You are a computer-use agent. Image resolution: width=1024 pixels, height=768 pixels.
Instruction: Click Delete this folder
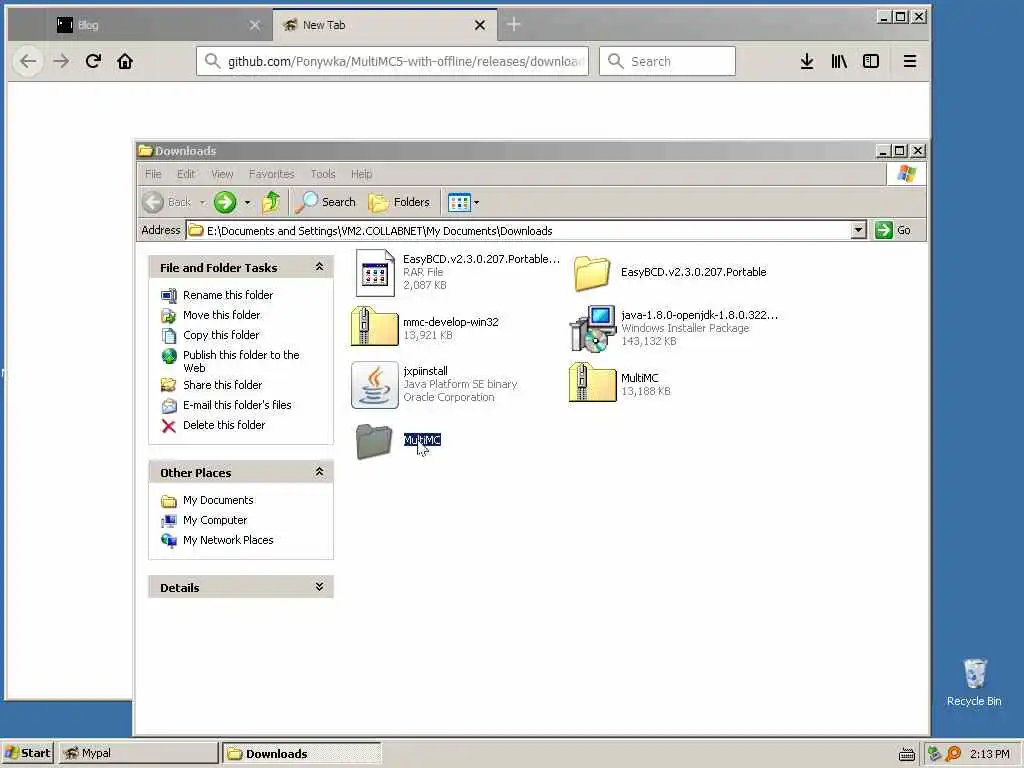tap(224, 425)
